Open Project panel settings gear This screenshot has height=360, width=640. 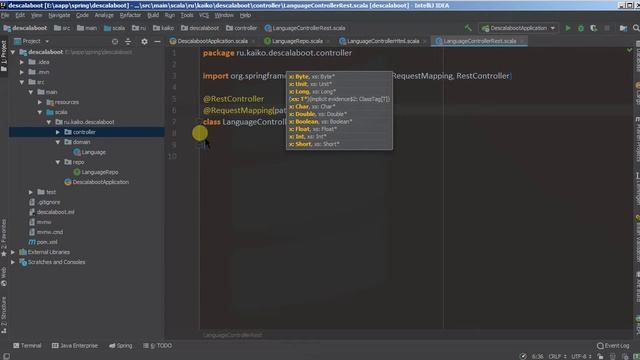click(144, 41)
